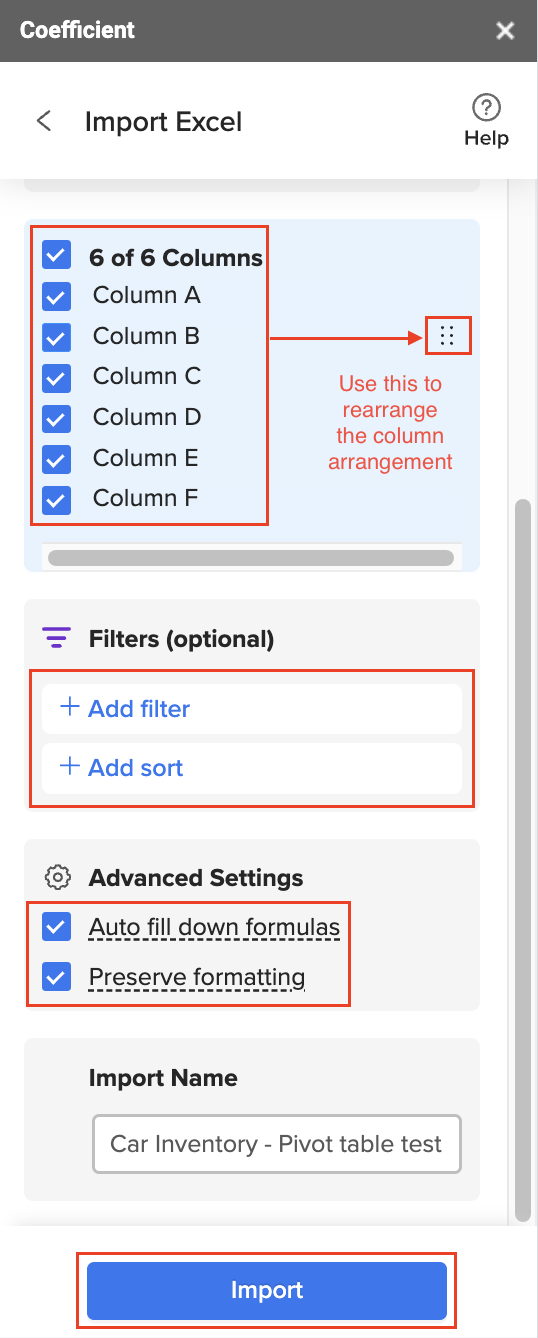This screenshot has height=1338, width=538.
Task: Toggle the Column F checkbox
Action: 57,499
